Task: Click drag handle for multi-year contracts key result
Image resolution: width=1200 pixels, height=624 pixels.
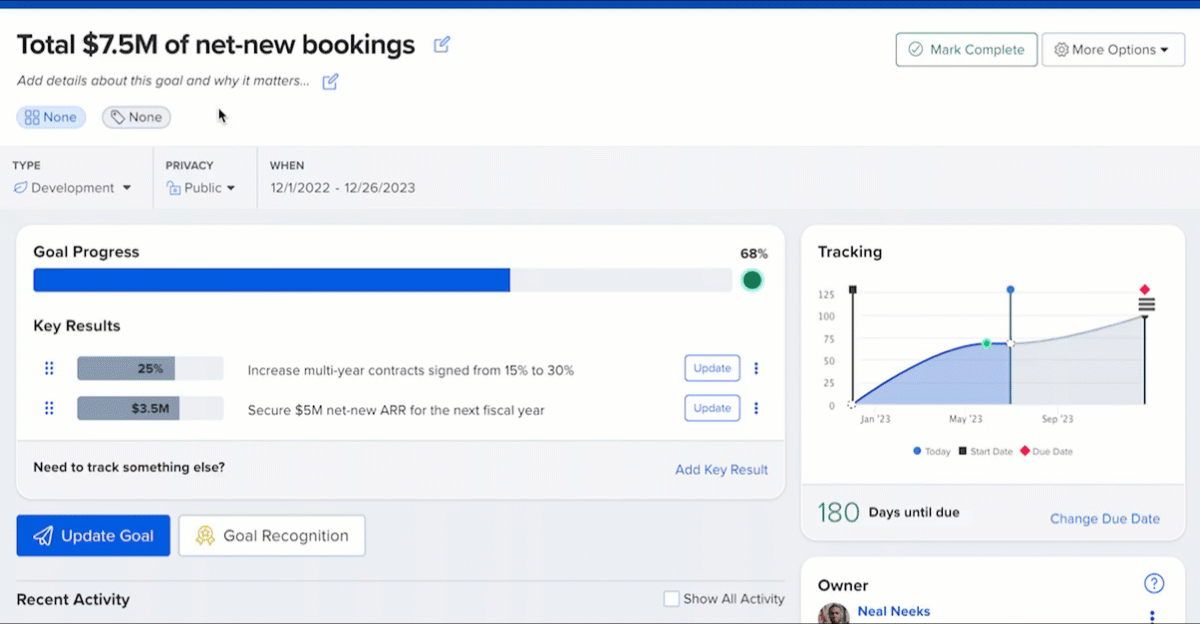Action: pos(49,369)
